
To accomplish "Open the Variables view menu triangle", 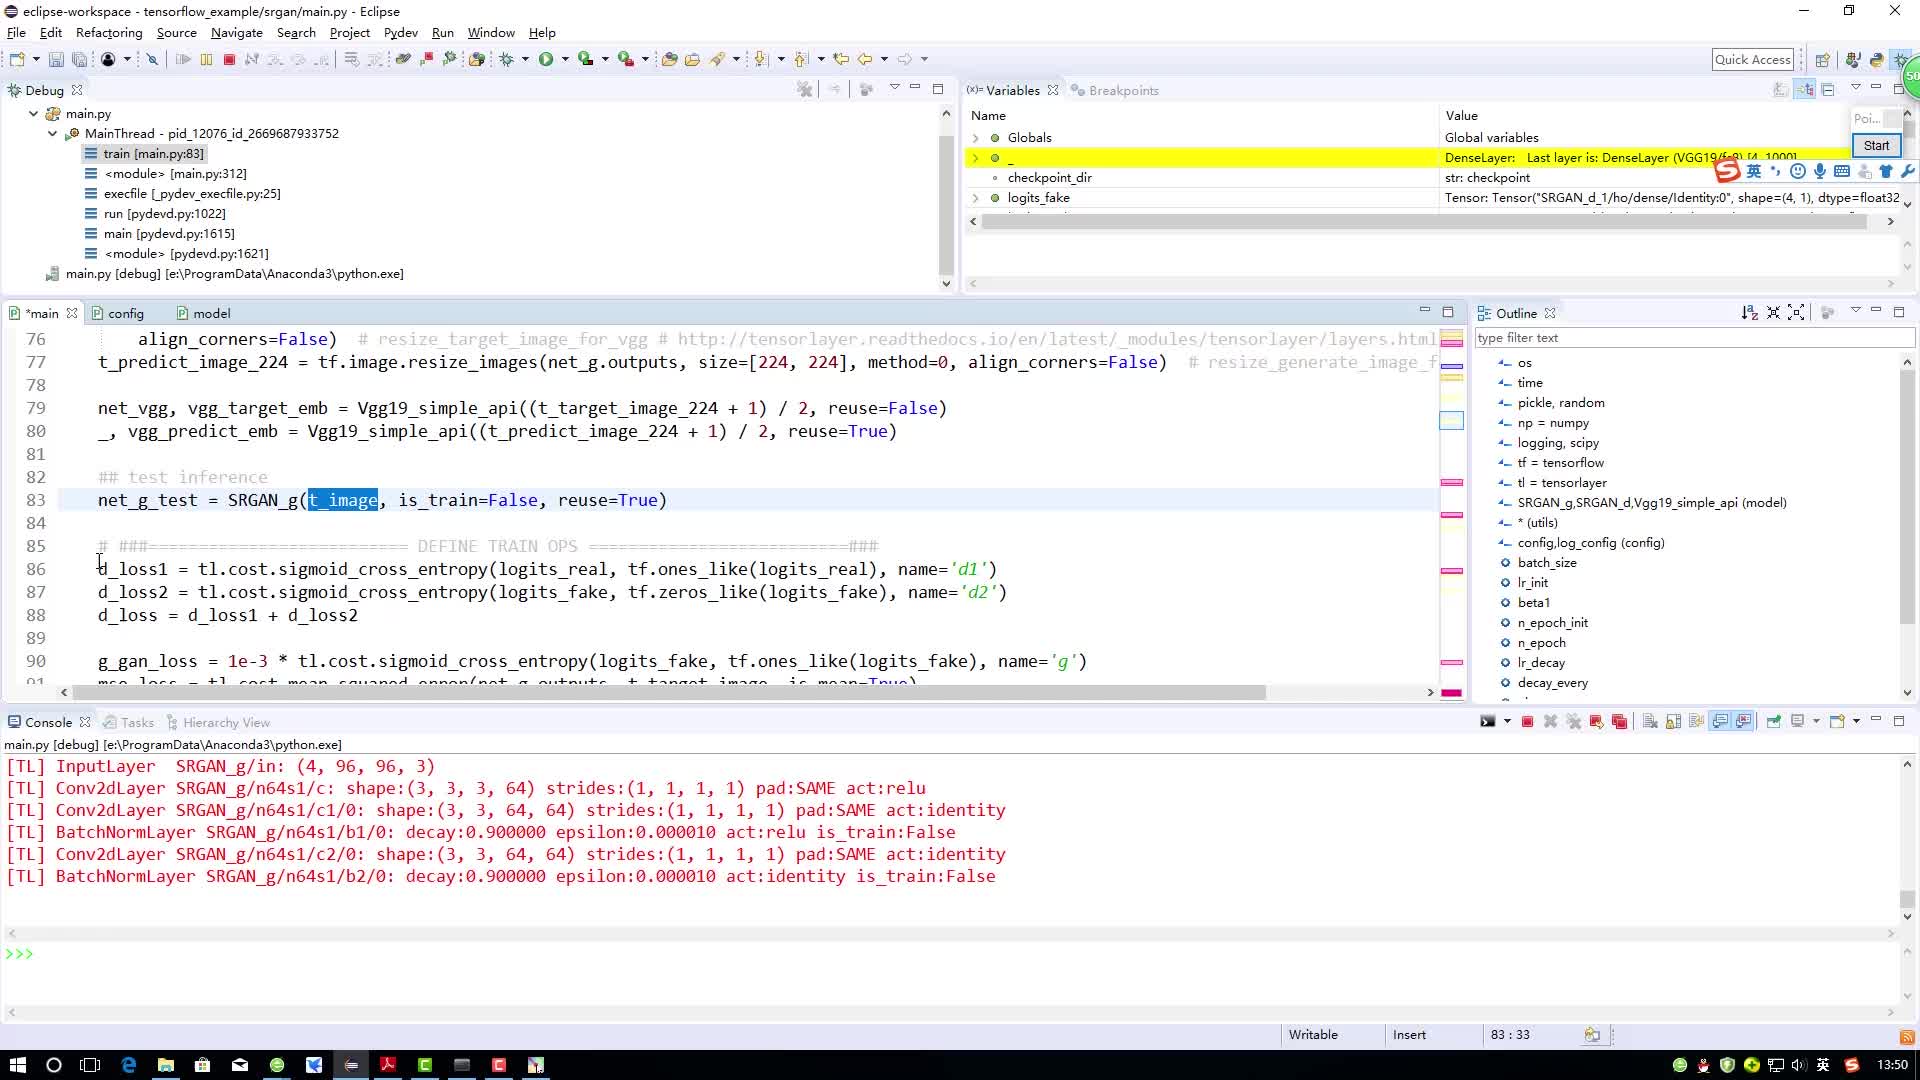I will (x=1855, y=88).
